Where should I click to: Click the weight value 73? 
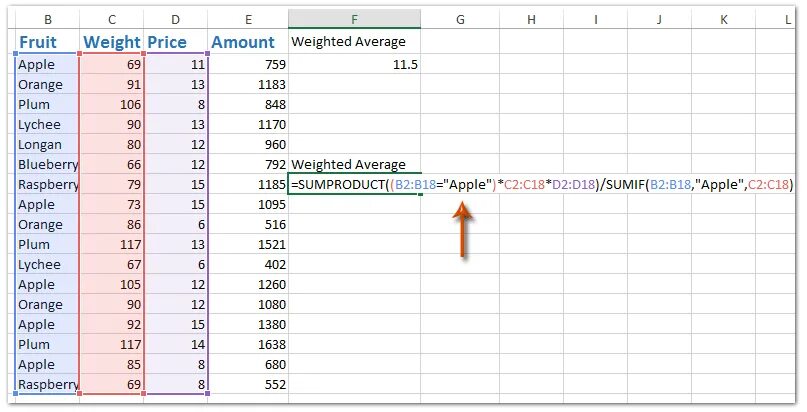click(x=112, y=204)
